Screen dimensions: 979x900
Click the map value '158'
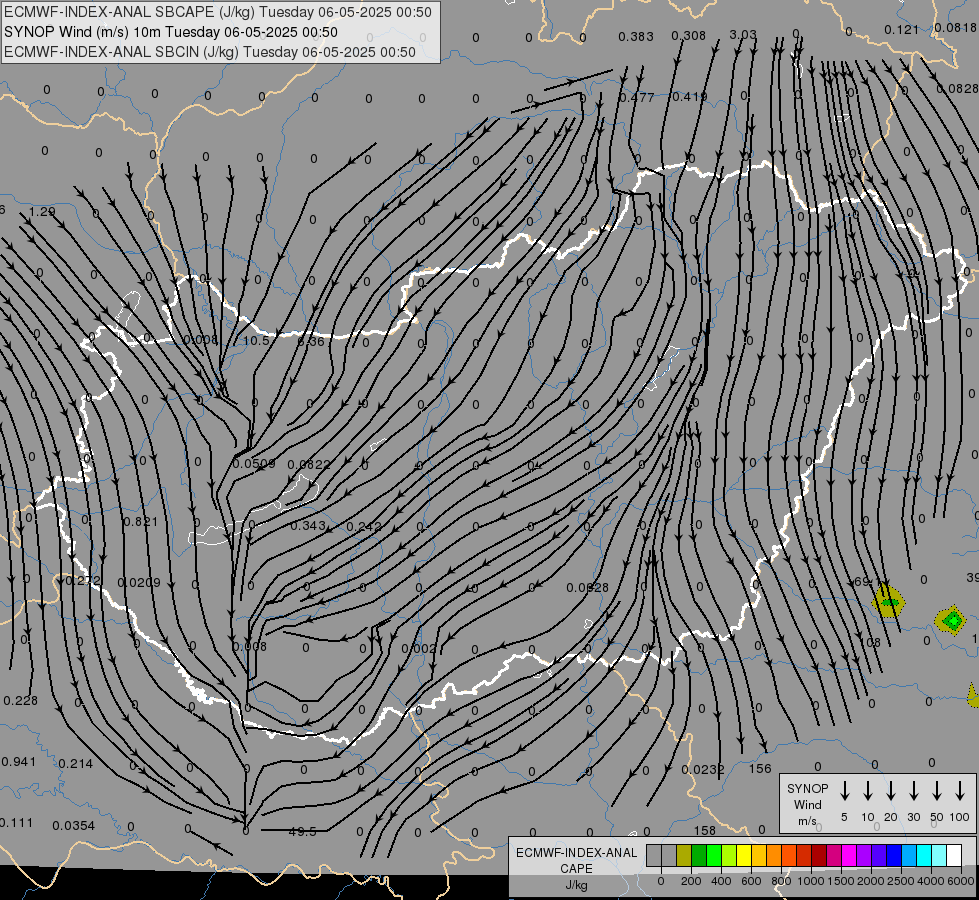click(x=704, y=831)
